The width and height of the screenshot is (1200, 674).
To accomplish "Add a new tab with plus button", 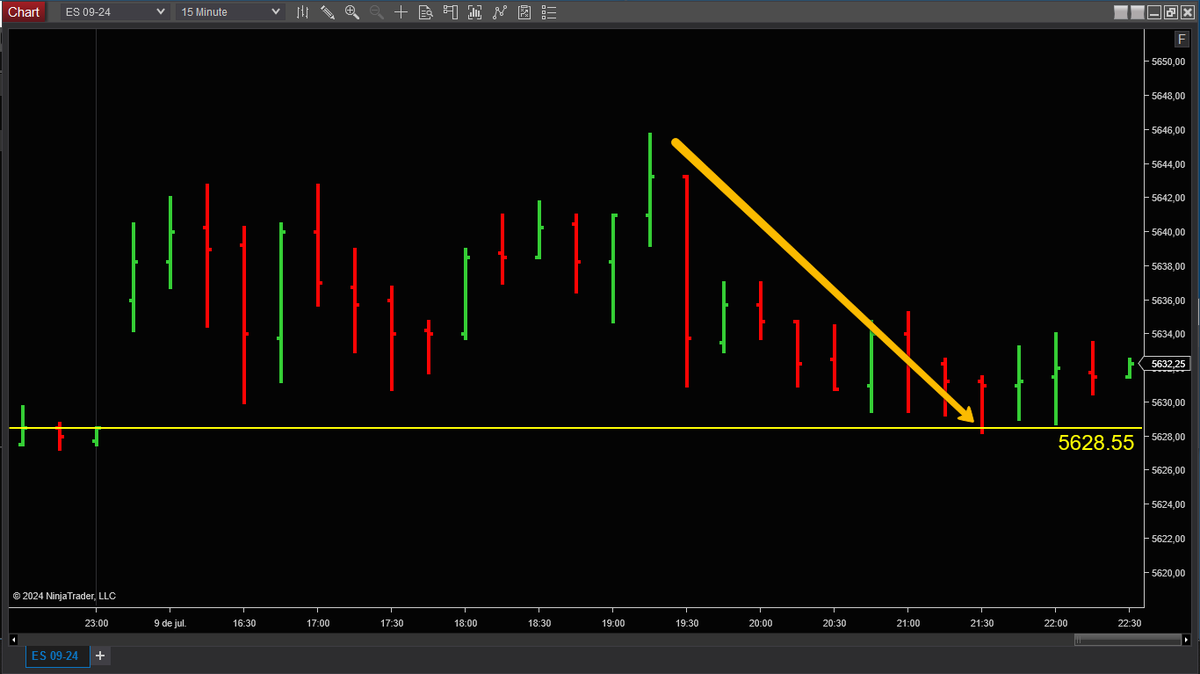I will [100, 656].
